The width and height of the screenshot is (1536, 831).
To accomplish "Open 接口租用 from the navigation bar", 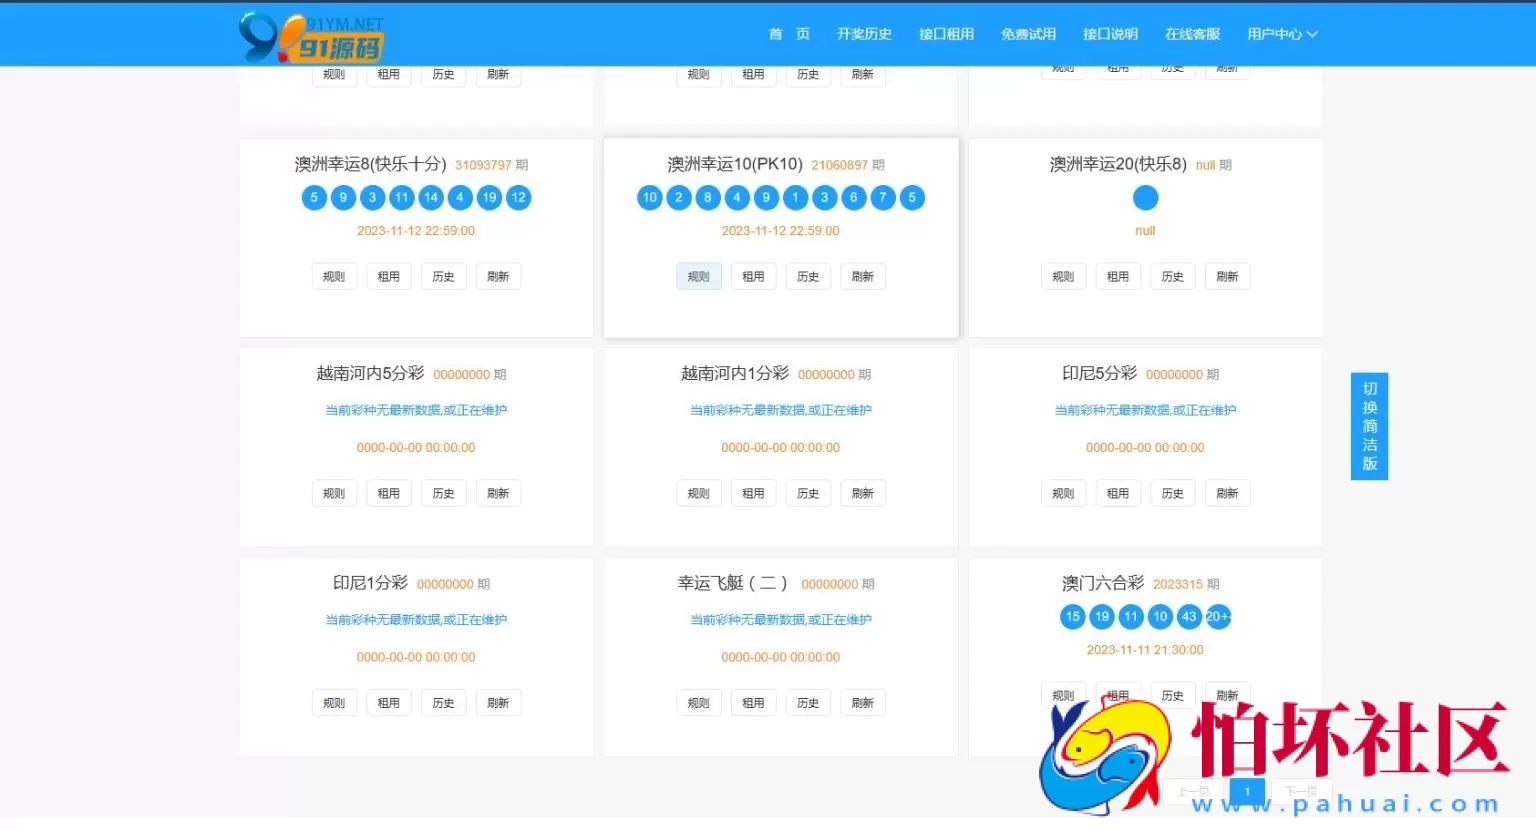I will 946,33.
